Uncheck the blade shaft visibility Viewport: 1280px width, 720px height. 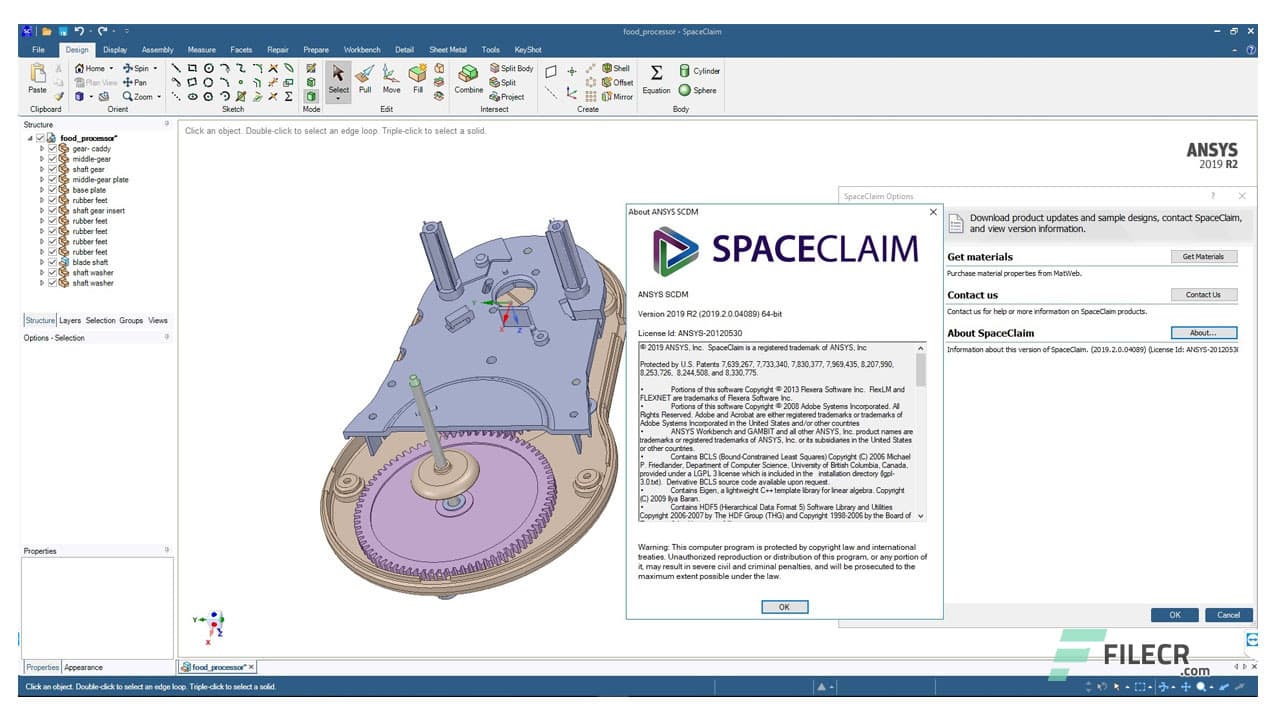coord(52,262)
